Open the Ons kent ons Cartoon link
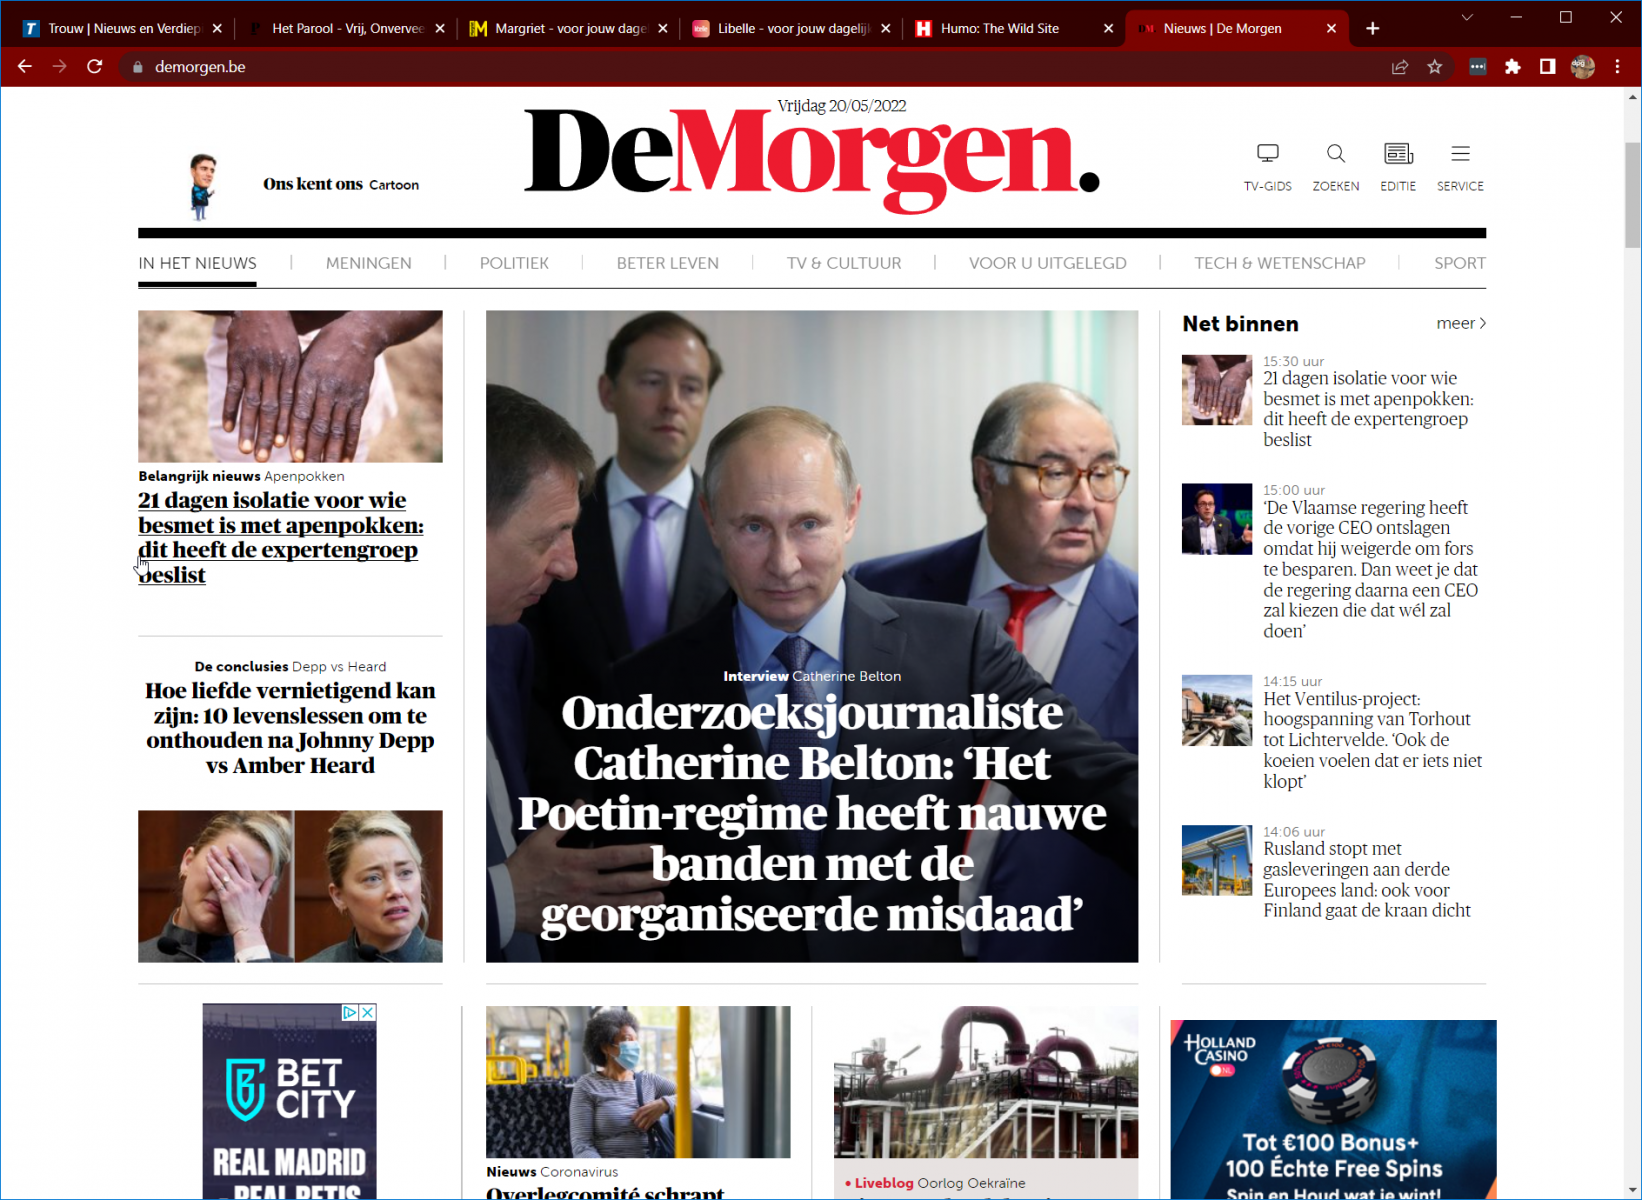The image size is (1642, 1200). tap(341, 184)
